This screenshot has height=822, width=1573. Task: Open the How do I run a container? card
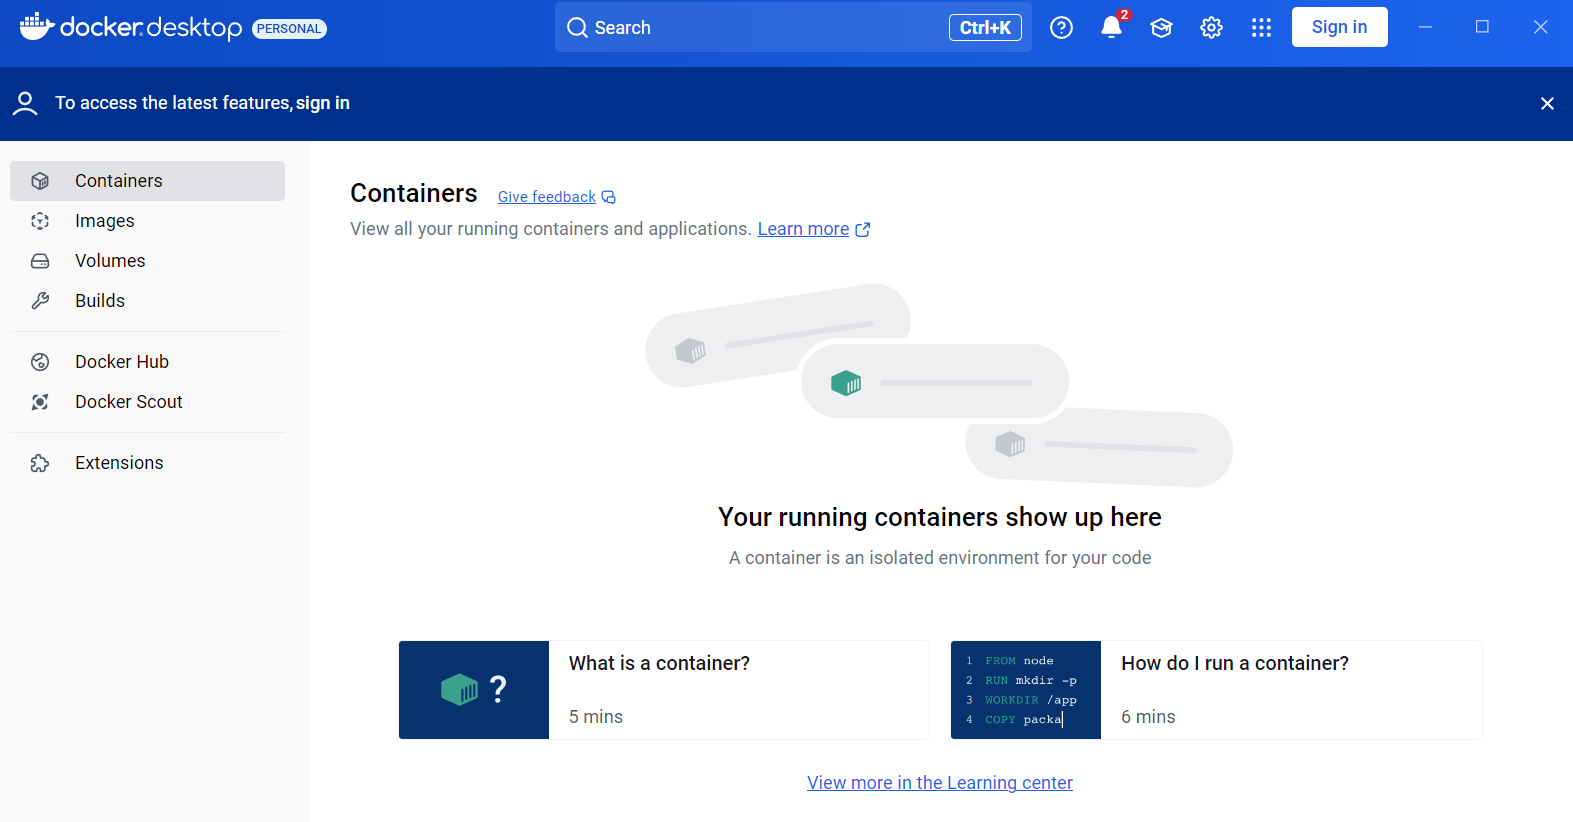[1216, 690]
